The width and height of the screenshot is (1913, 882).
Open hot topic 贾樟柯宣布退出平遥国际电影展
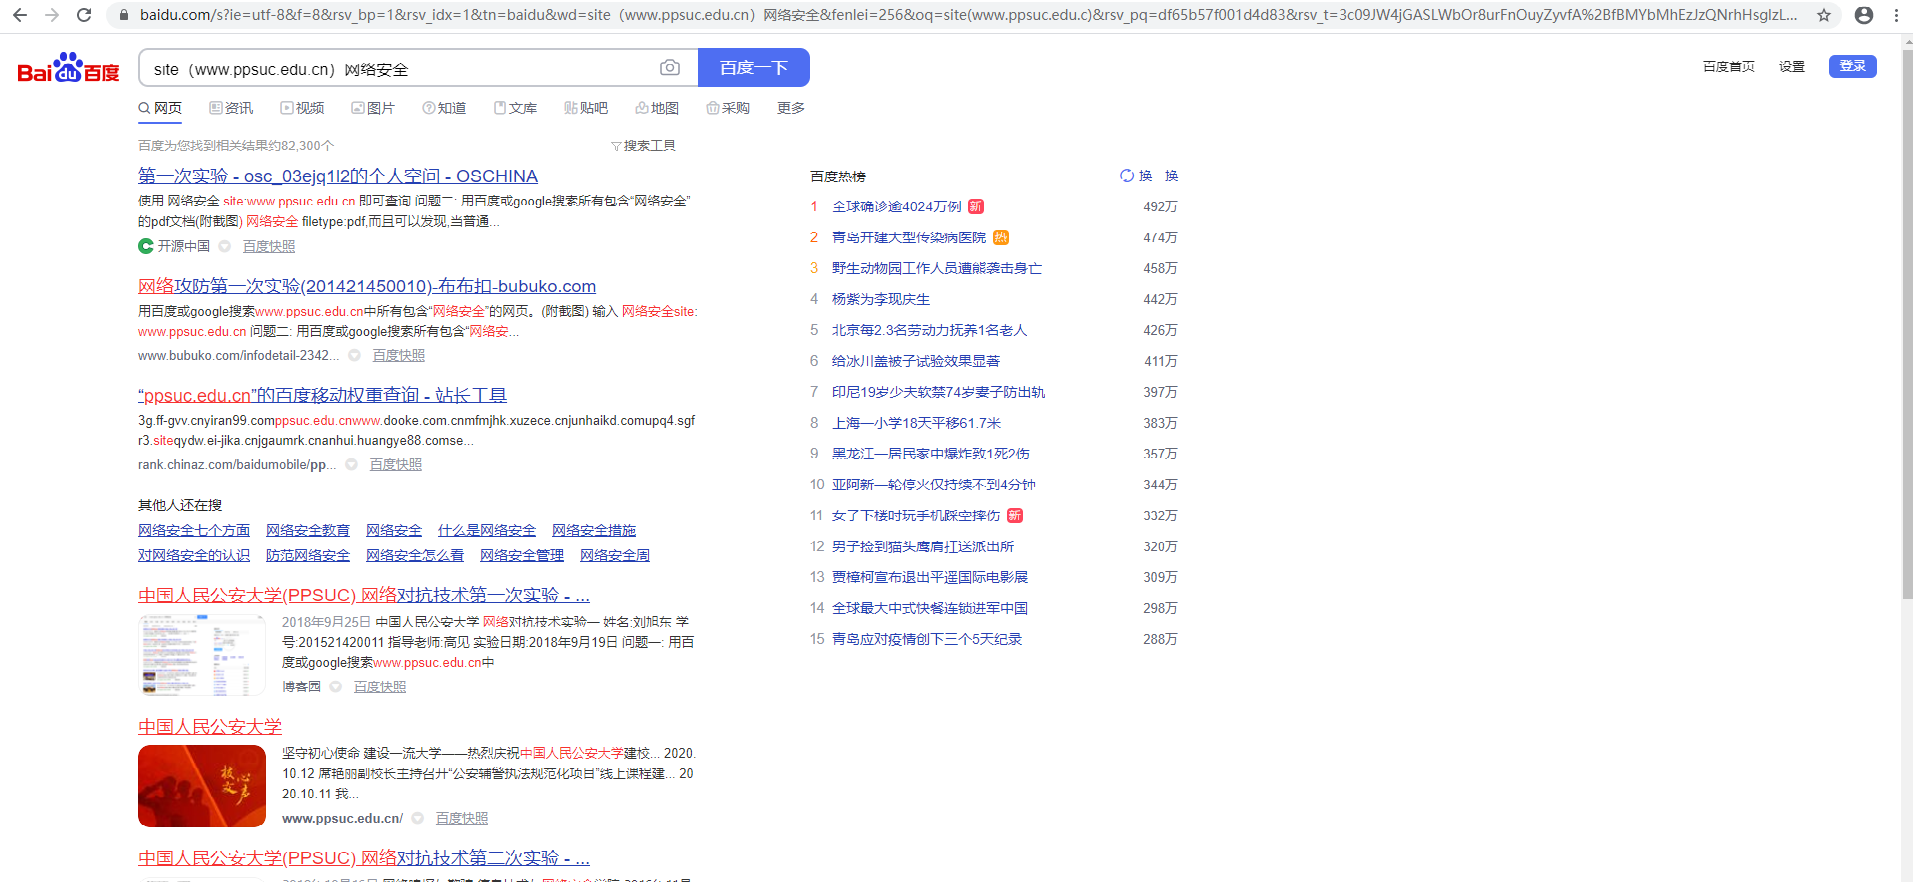(930, 577)
